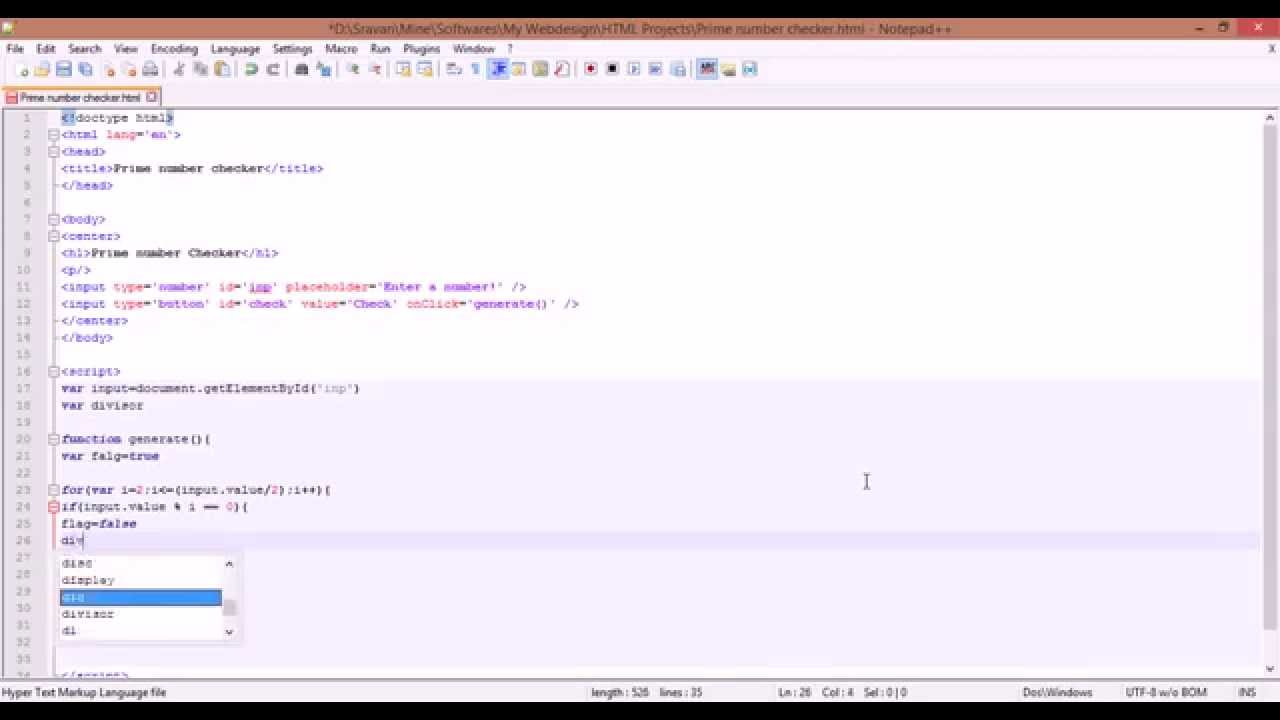1280x720 pixels.
Task: Zoom in using toolbar icon
Action: coord(353,69)
